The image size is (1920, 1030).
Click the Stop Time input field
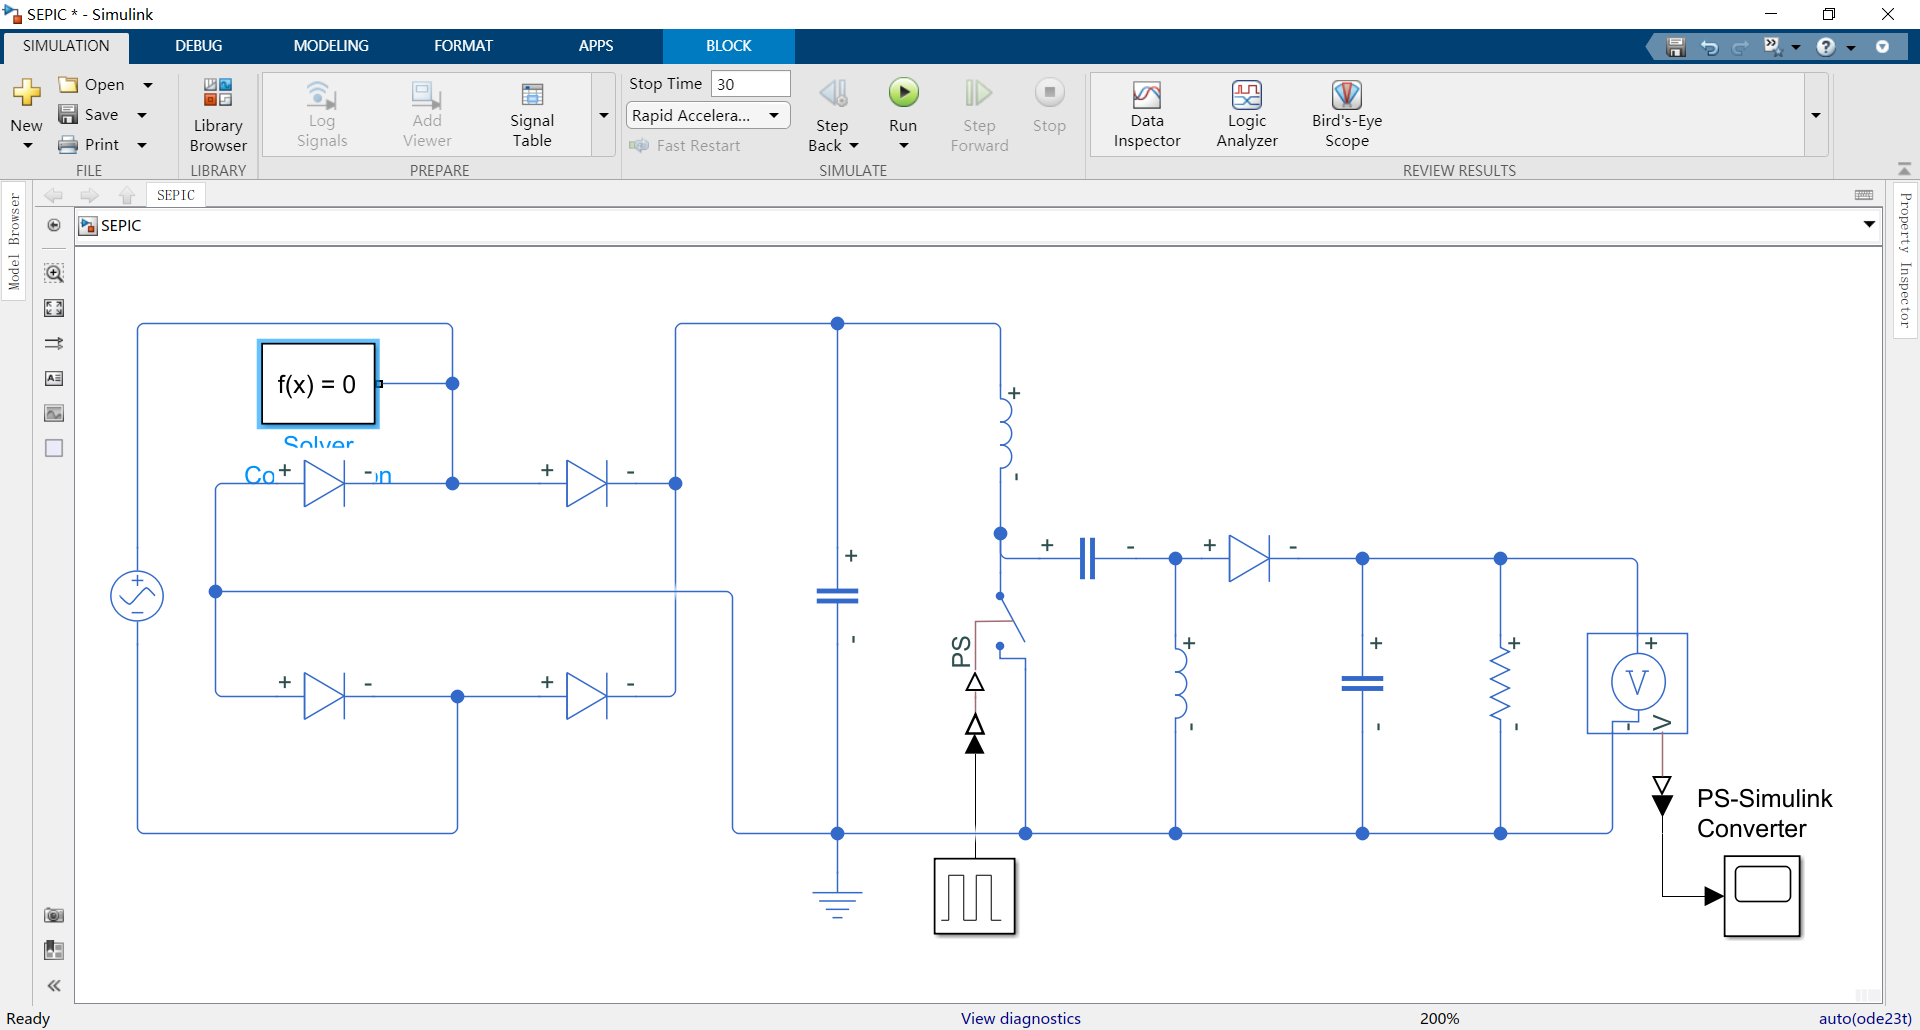pyautogui.click(x=750, y=84)
